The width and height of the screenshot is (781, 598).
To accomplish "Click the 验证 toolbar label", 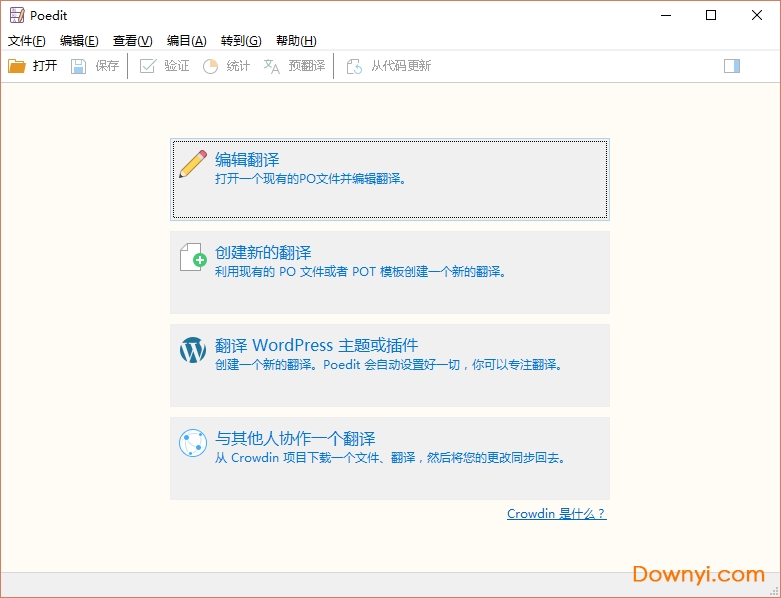I will click(x=176, y=66).
